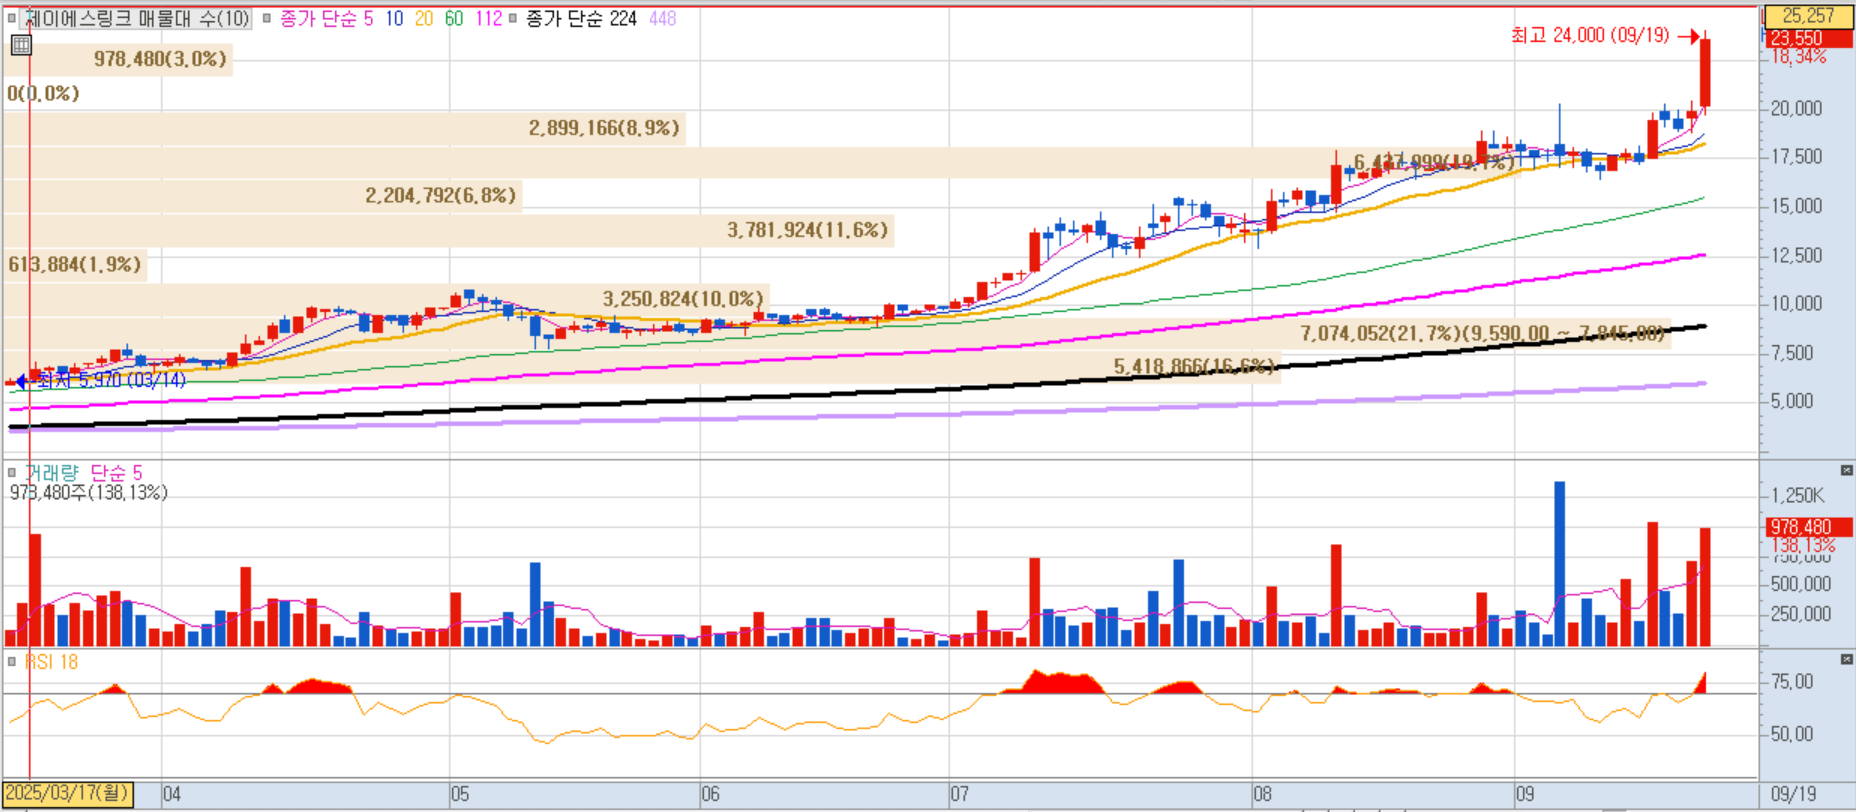Click the 09 month label on axis

pyautogui.click(x=1524, y=794)
